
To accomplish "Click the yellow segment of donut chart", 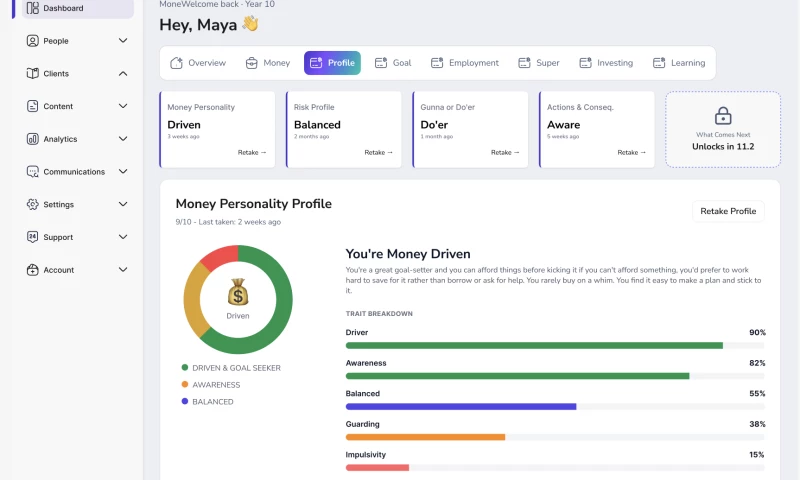I will pyautogui.click(x=193, y=298).
